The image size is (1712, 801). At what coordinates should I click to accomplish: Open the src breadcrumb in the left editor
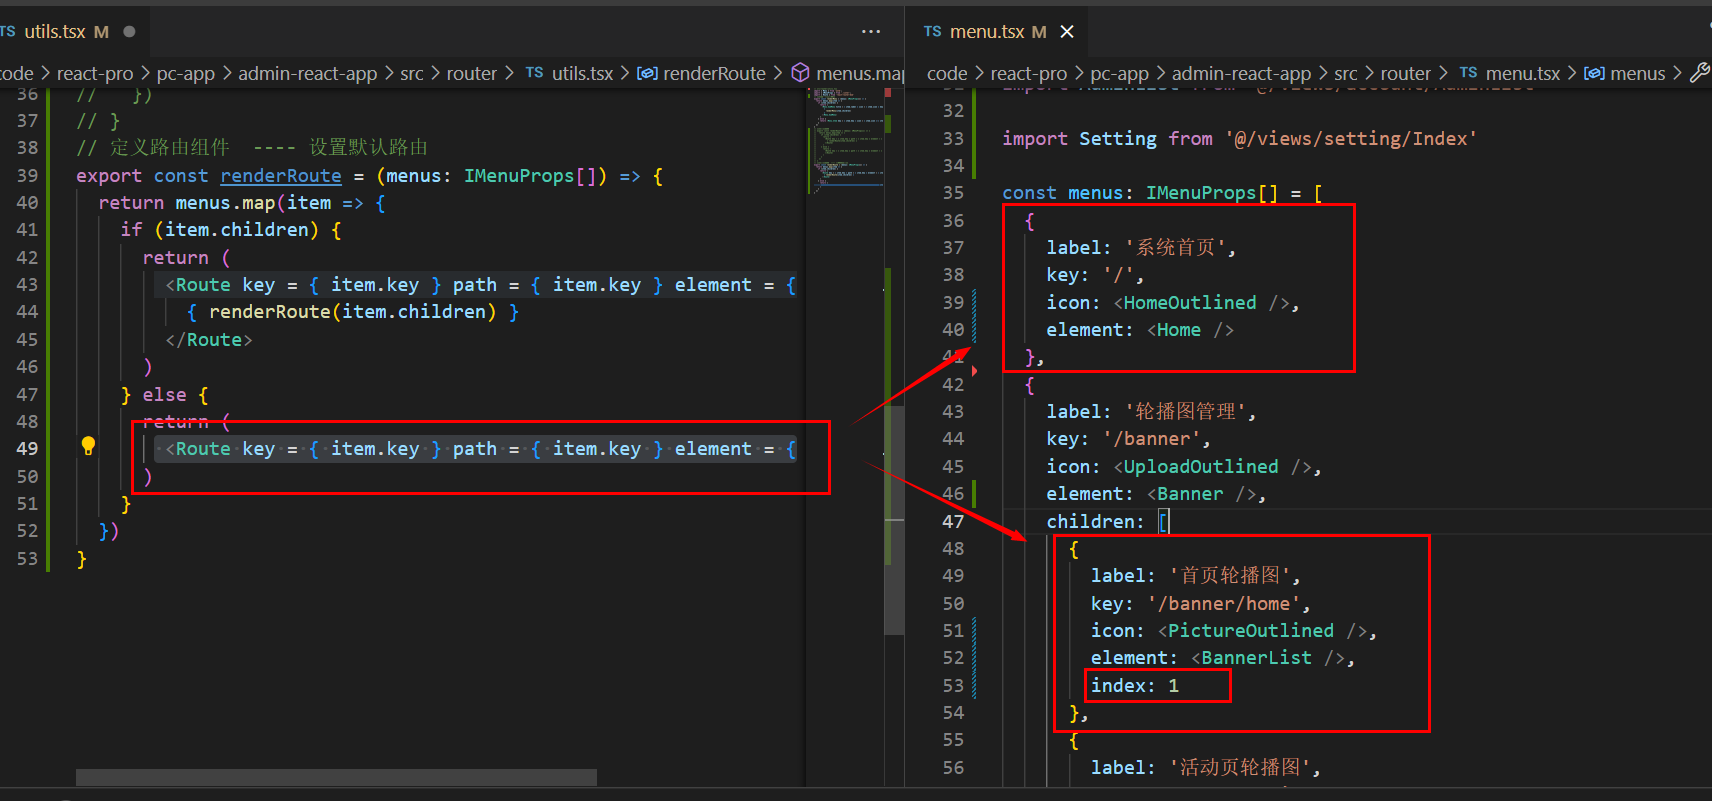pyautogui.click(x=412, y=73)
